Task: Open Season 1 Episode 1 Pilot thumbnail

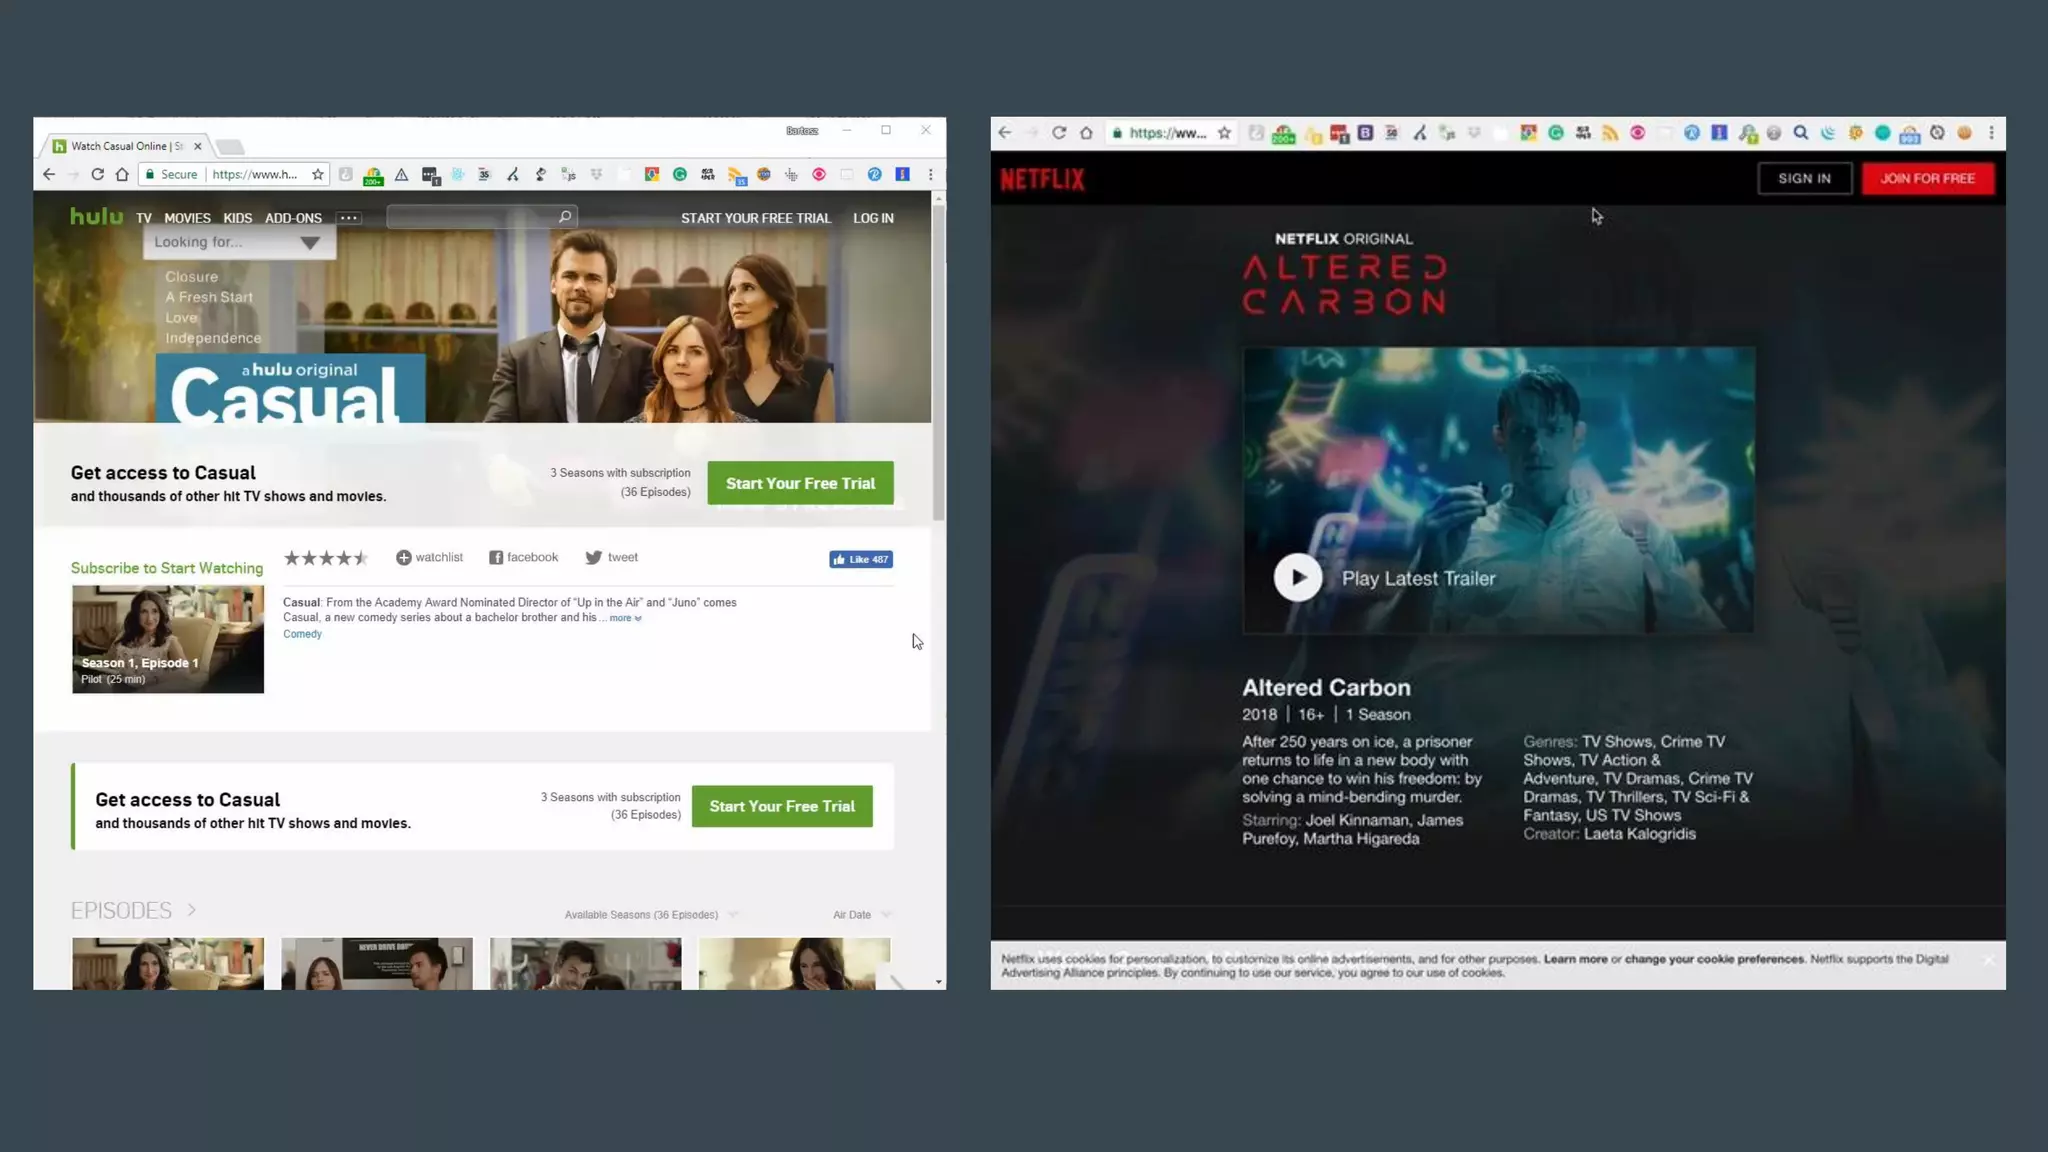Action: (168, 639)
